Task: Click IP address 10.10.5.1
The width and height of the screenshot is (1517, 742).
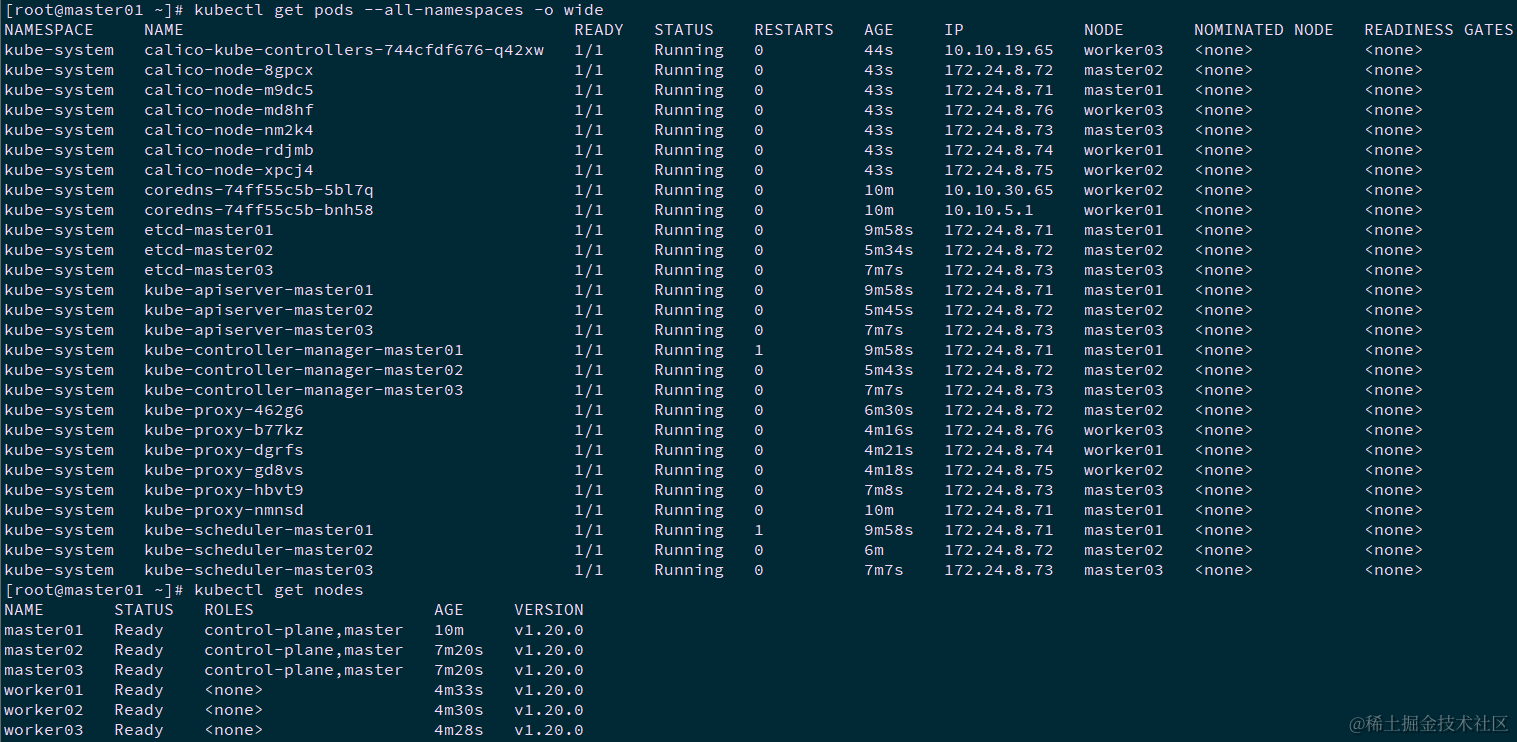Action: [x=989, y=210]
